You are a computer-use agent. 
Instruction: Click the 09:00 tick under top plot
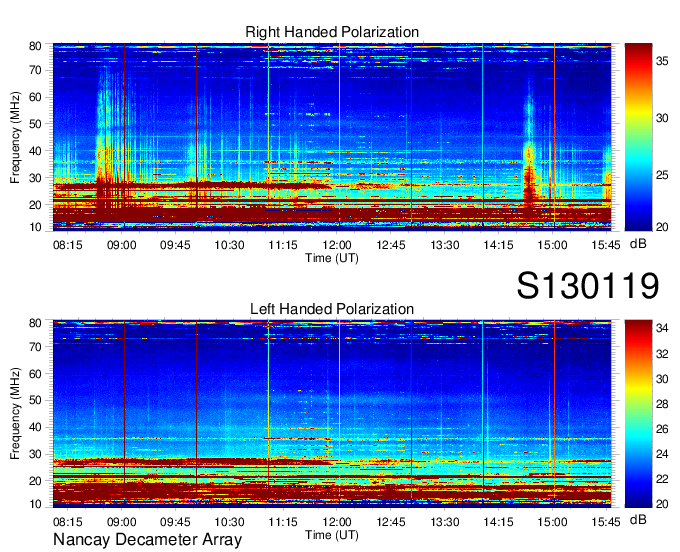pyautogui.click(x=121, y=245)
